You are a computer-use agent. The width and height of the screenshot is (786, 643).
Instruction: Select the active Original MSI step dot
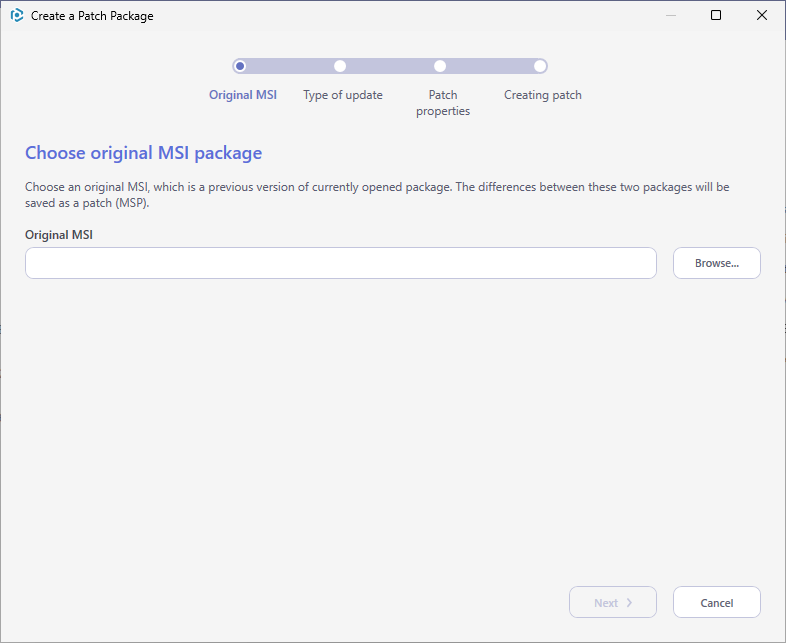point(240,66)
